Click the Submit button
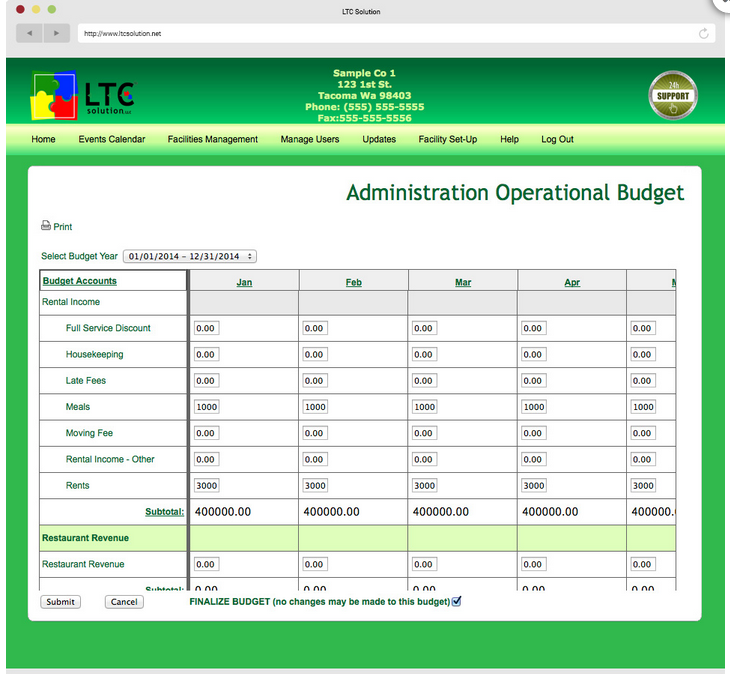 [x=61, y=602]
